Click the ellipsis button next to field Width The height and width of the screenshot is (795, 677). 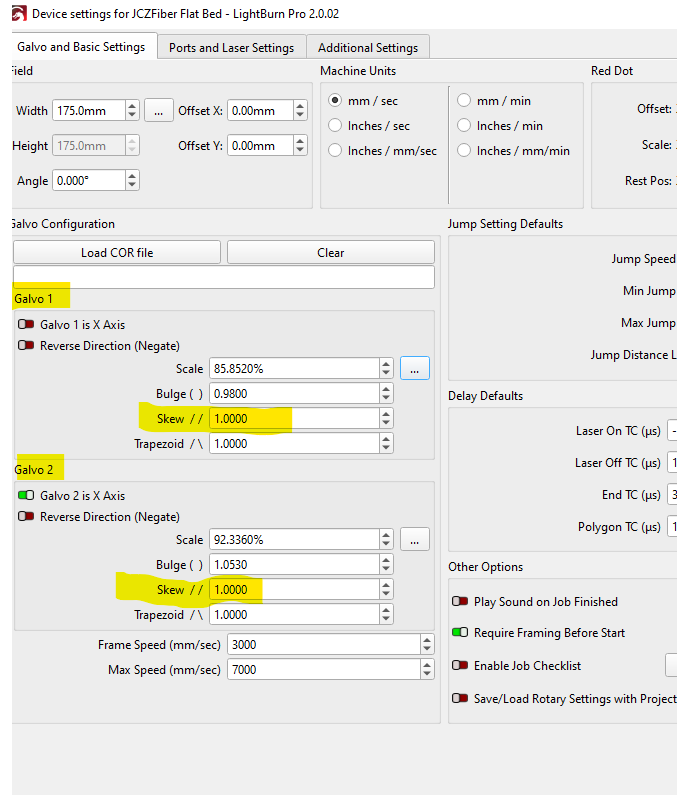click(158, 110)
